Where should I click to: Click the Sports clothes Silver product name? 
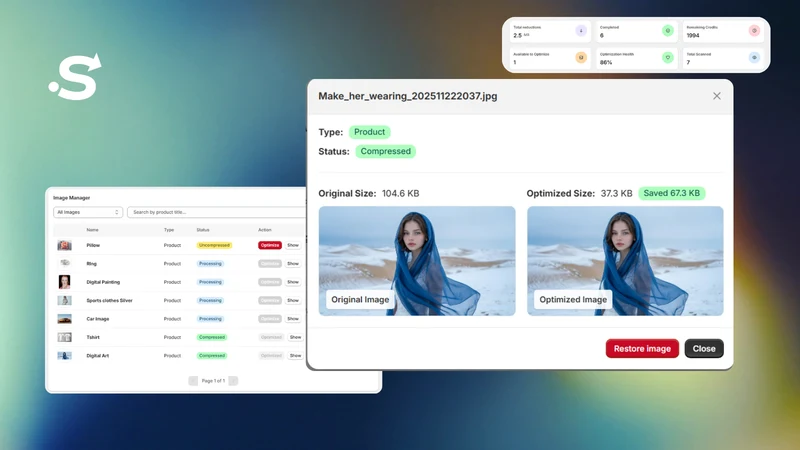109,300
